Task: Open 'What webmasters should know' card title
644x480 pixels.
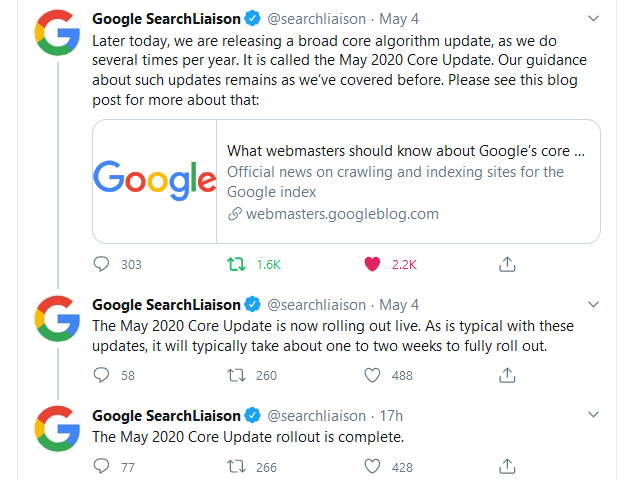Action: (406, 151)
